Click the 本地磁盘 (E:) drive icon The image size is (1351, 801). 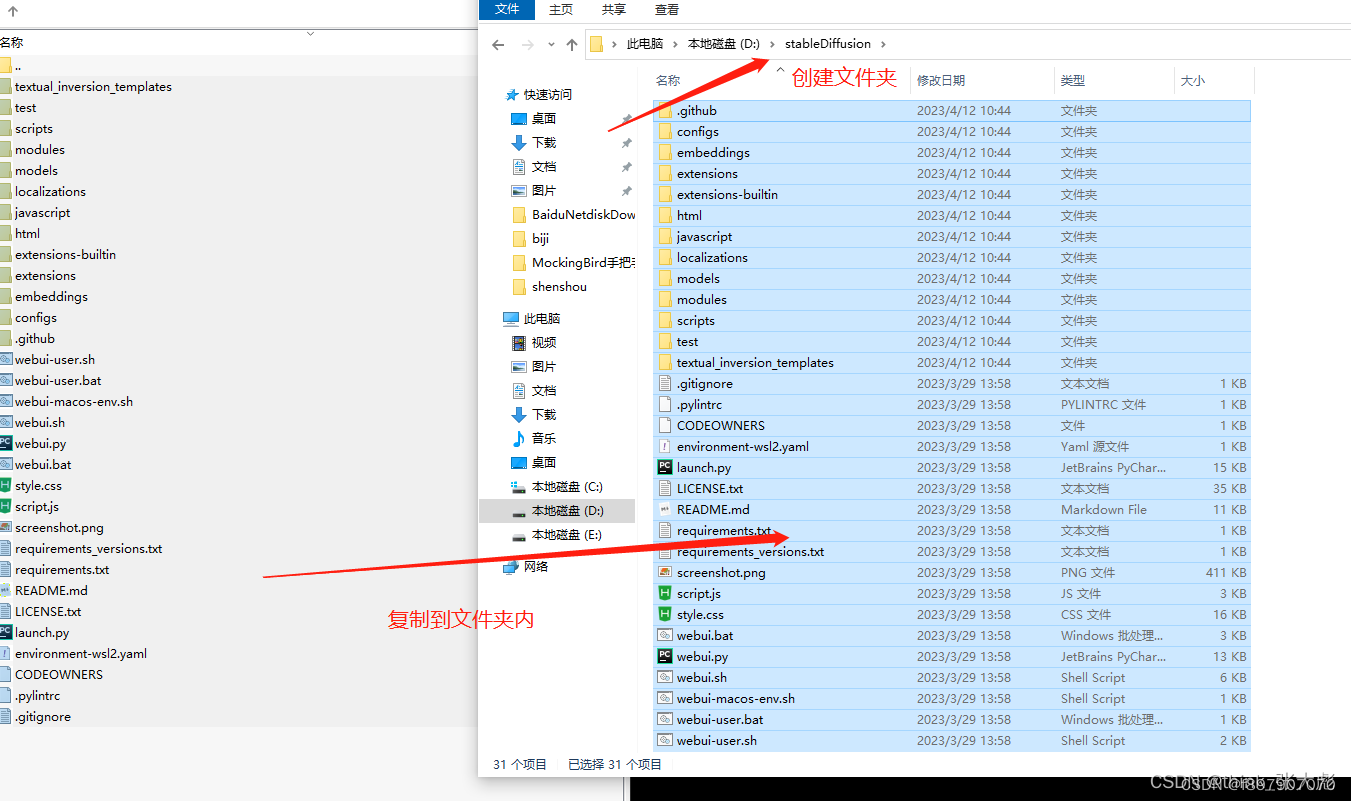click(519, 535)
